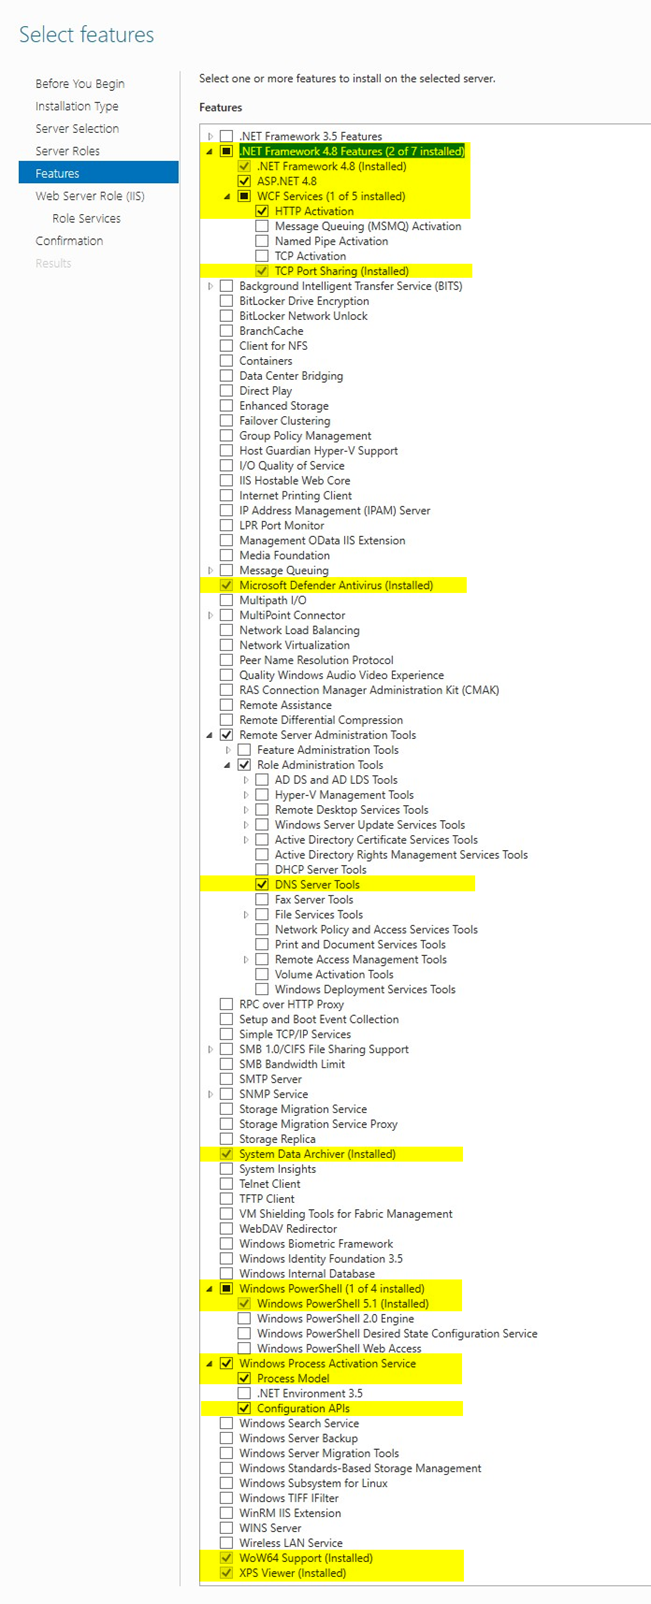Screen dimensions: 651x1604
Task: Tick RPC over HTTP Proxy checkbox
Action: pos(227,1004)
